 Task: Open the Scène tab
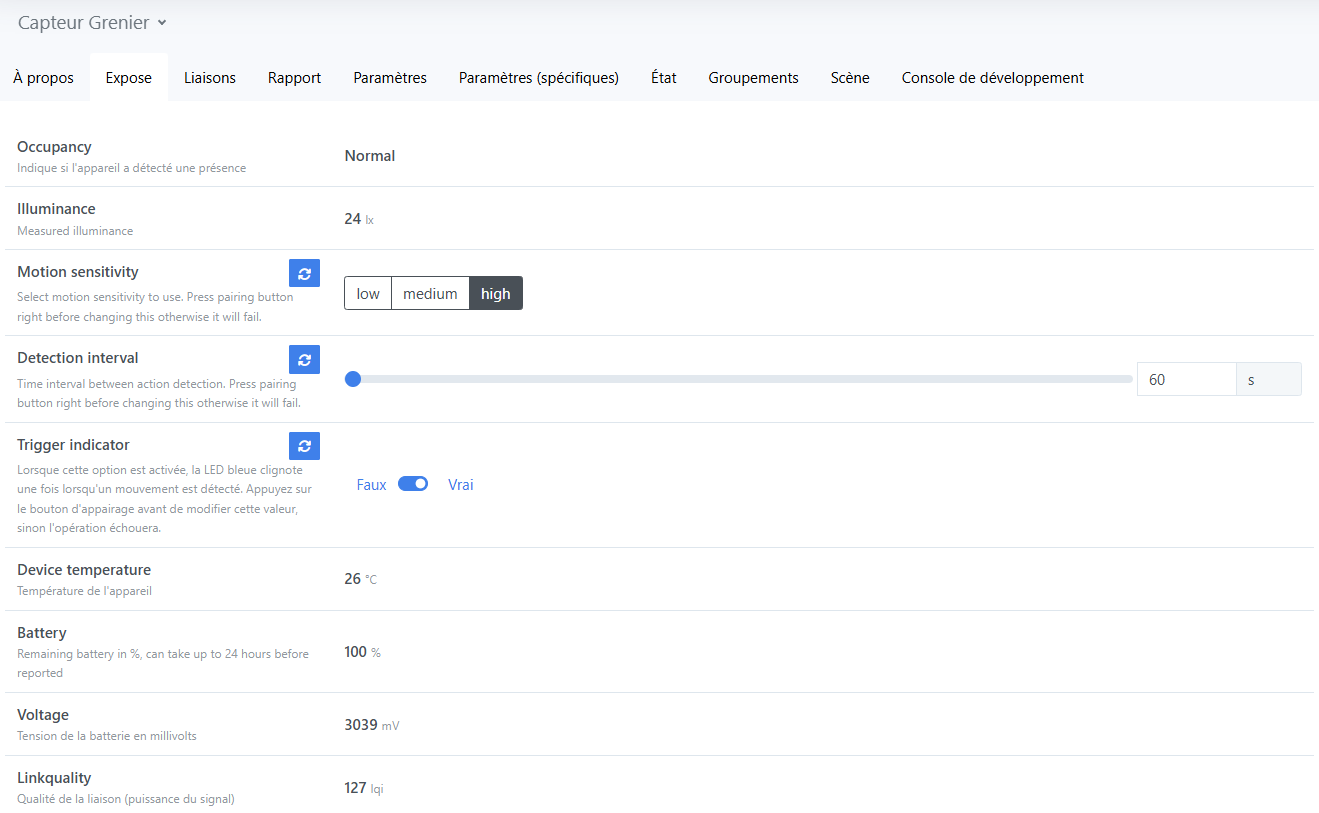point(850,77)
